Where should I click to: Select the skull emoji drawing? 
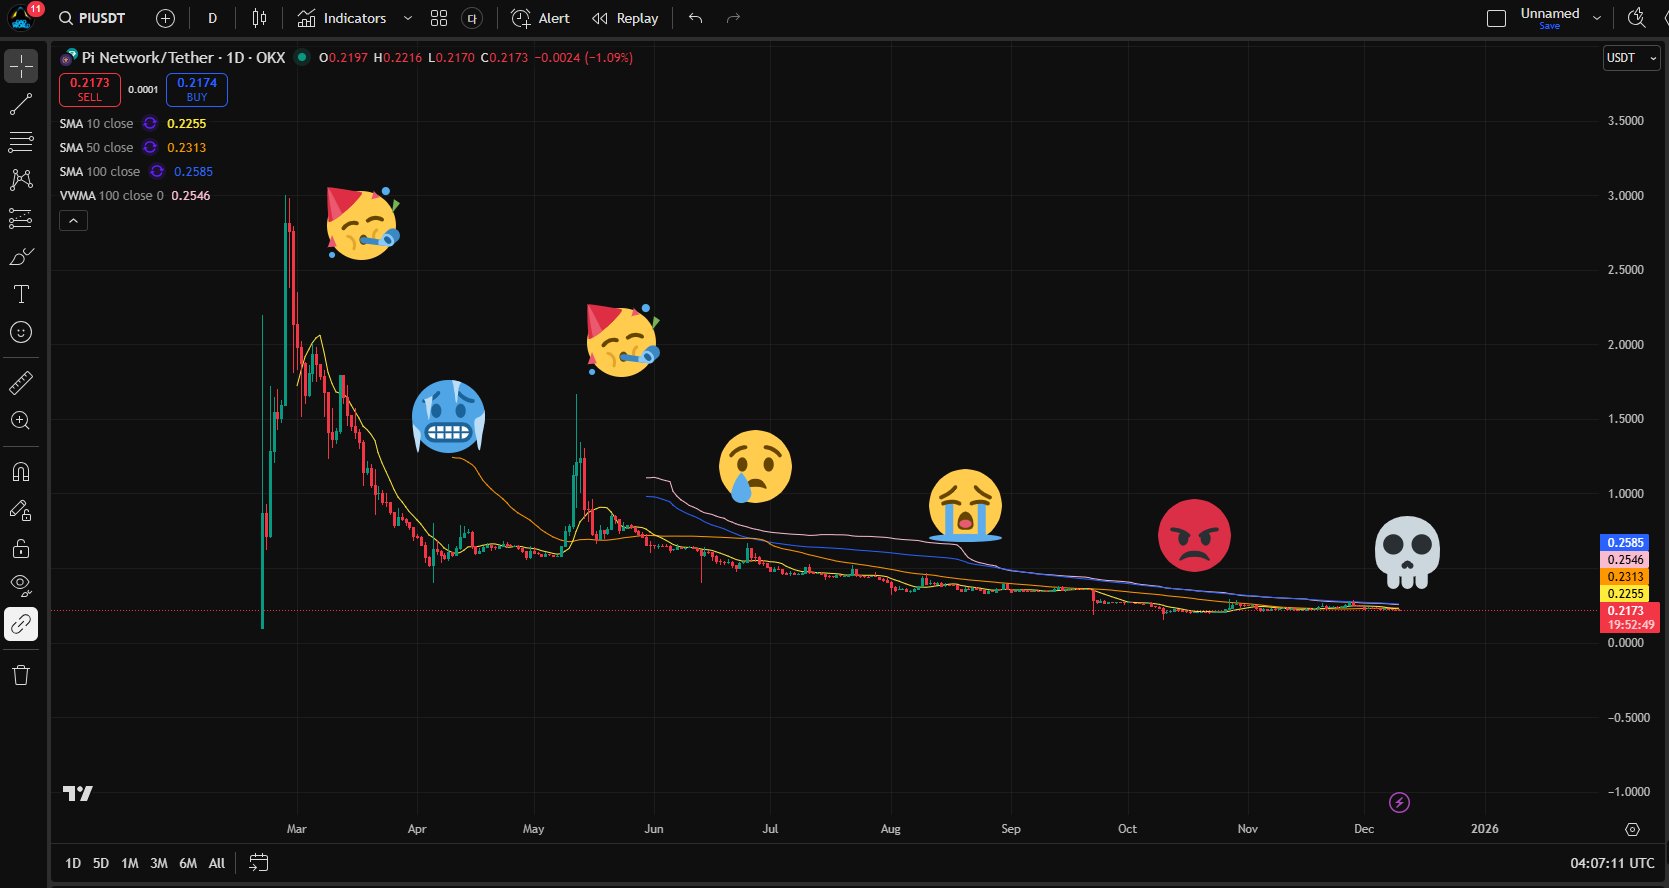coord(1407,552)
